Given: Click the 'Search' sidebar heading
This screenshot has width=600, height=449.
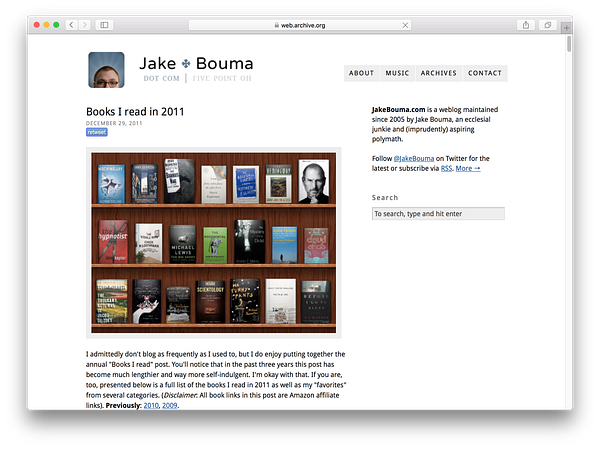Looking at the screenshot, I should pyautogui.click(x=385, y=198).
